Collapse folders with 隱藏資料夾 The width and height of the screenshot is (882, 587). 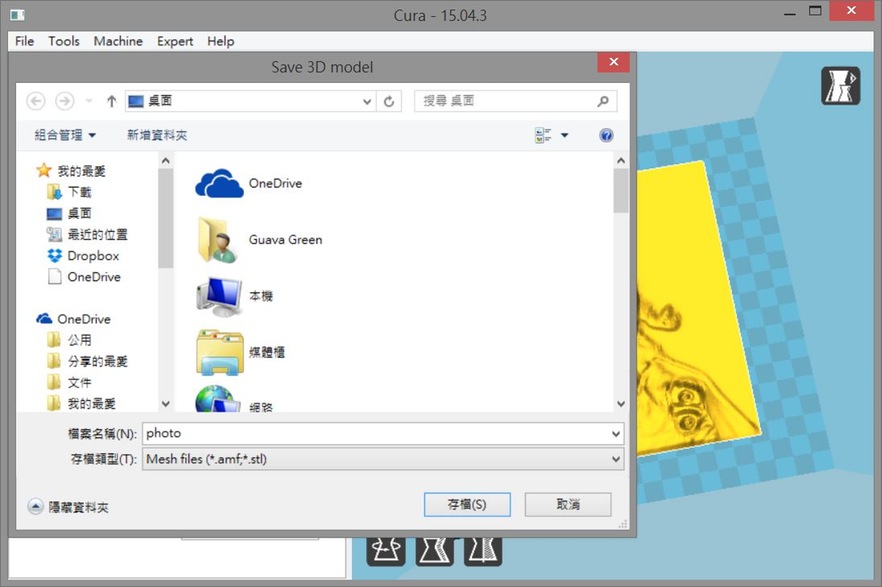(68, 507)
